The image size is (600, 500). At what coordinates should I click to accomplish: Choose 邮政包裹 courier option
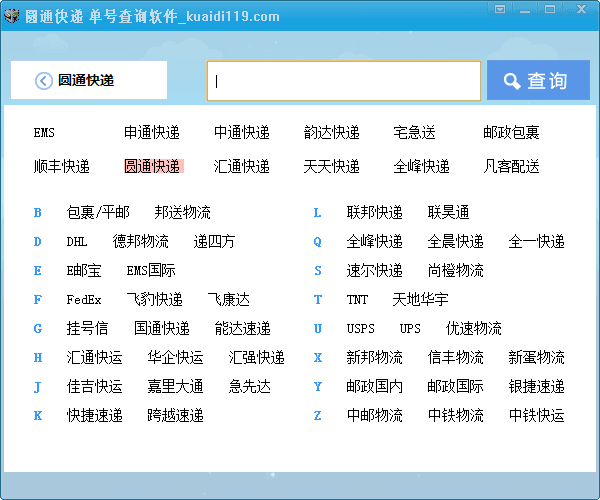click(511, 133)
